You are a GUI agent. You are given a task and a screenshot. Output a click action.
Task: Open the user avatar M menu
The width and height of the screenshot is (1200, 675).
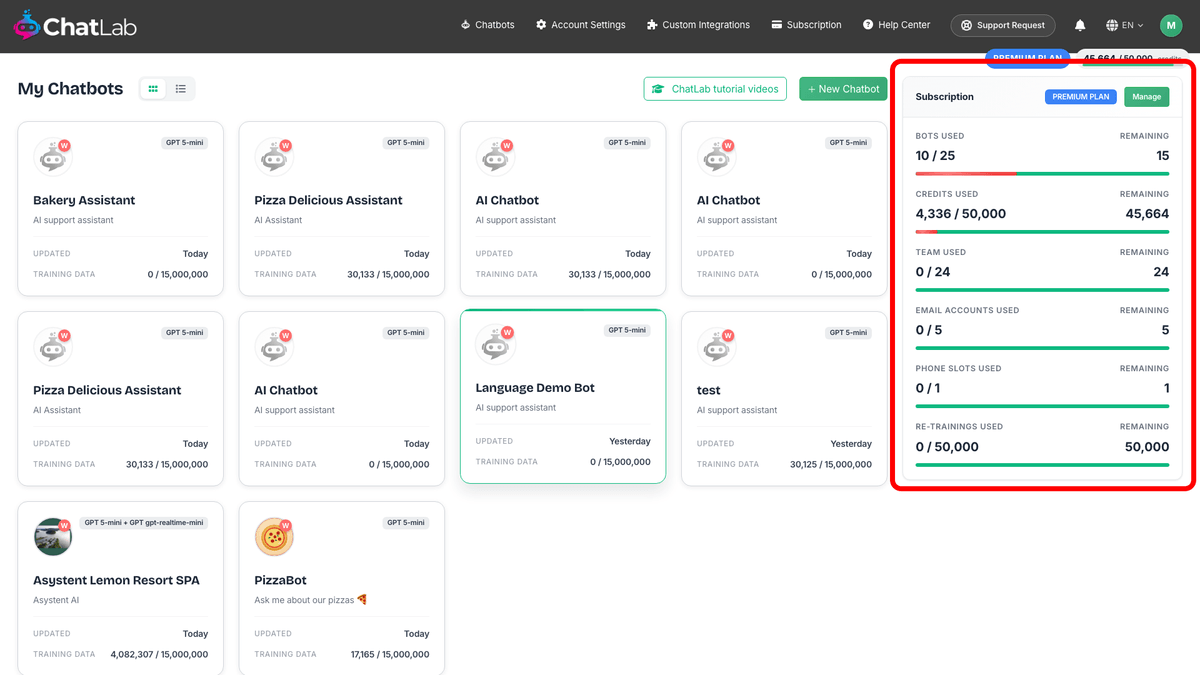[1171, 25]
